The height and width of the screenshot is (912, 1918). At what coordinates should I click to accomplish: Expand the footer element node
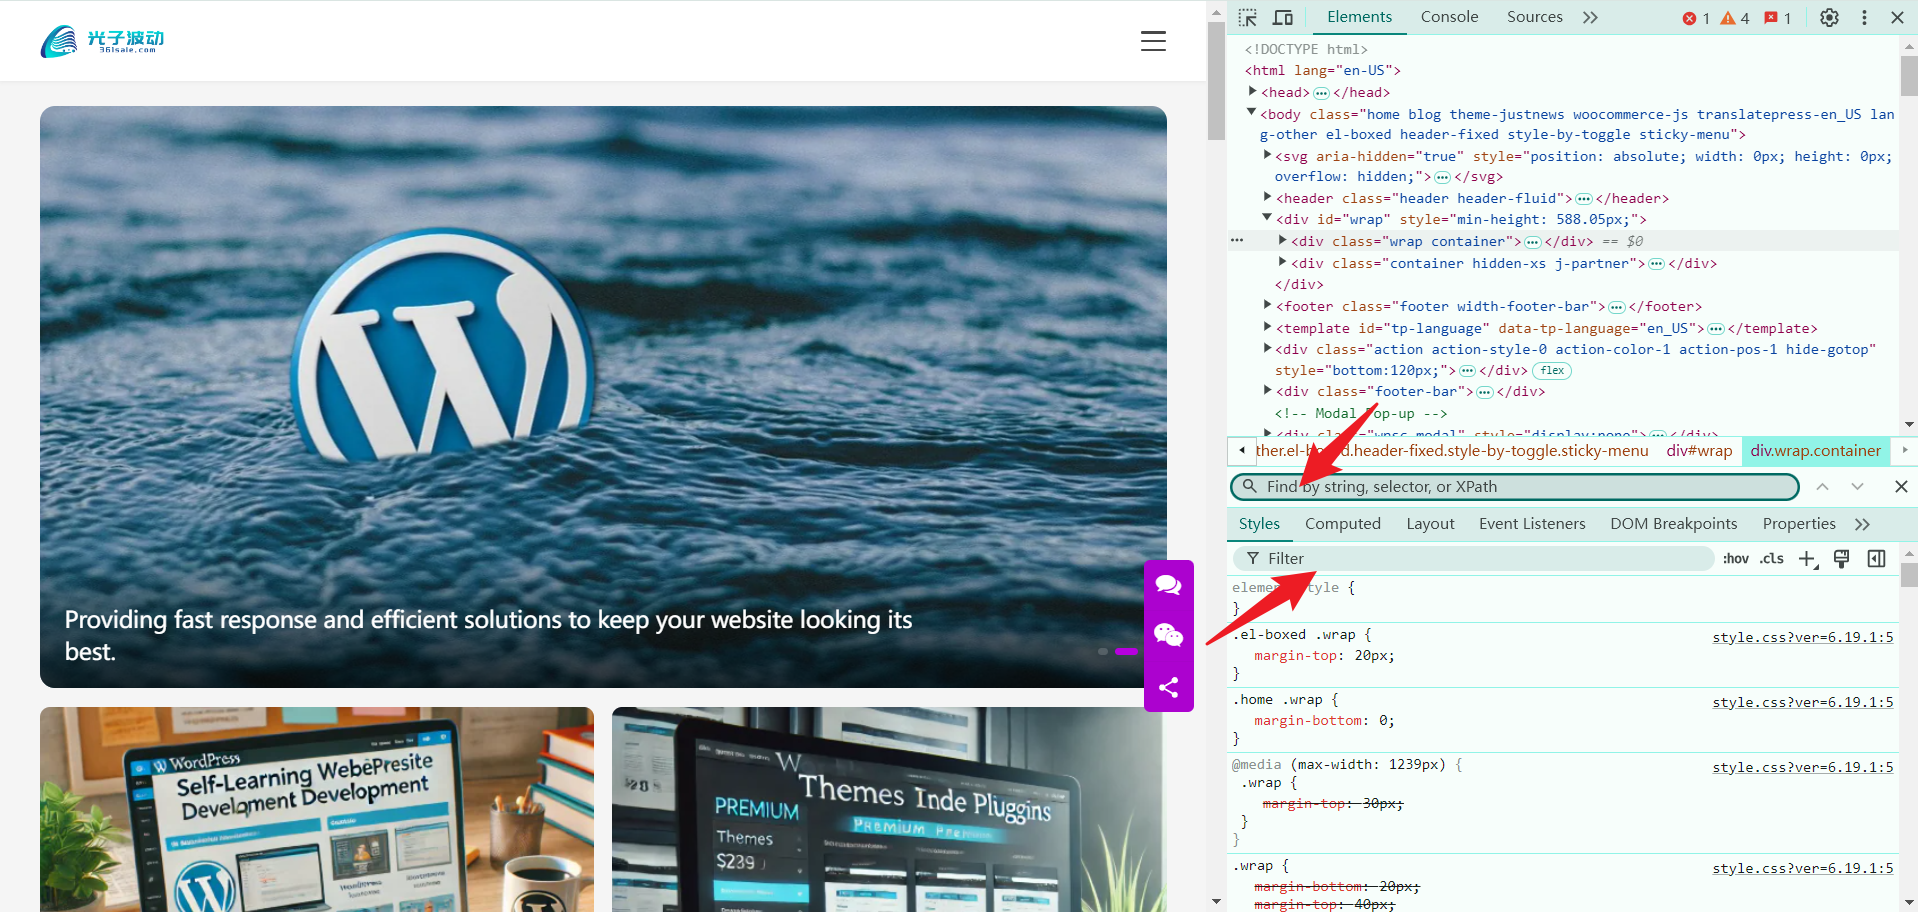tap(1267, 306)
